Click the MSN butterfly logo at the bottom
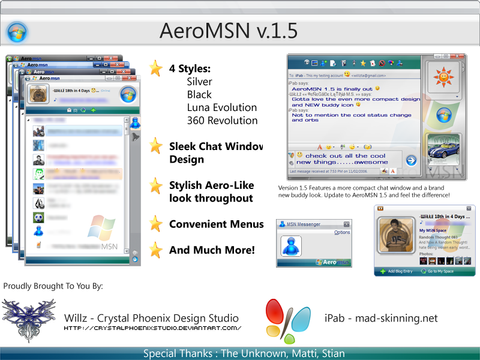 [x=289, y=321]
